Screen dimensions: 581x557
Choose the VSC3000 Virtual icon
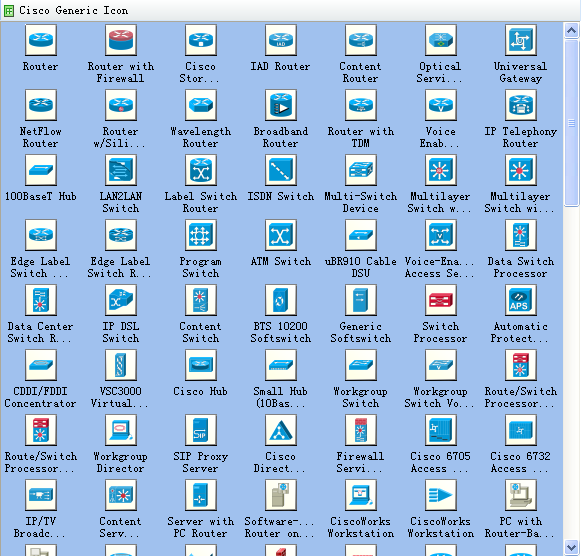click(x=121, y=365)
